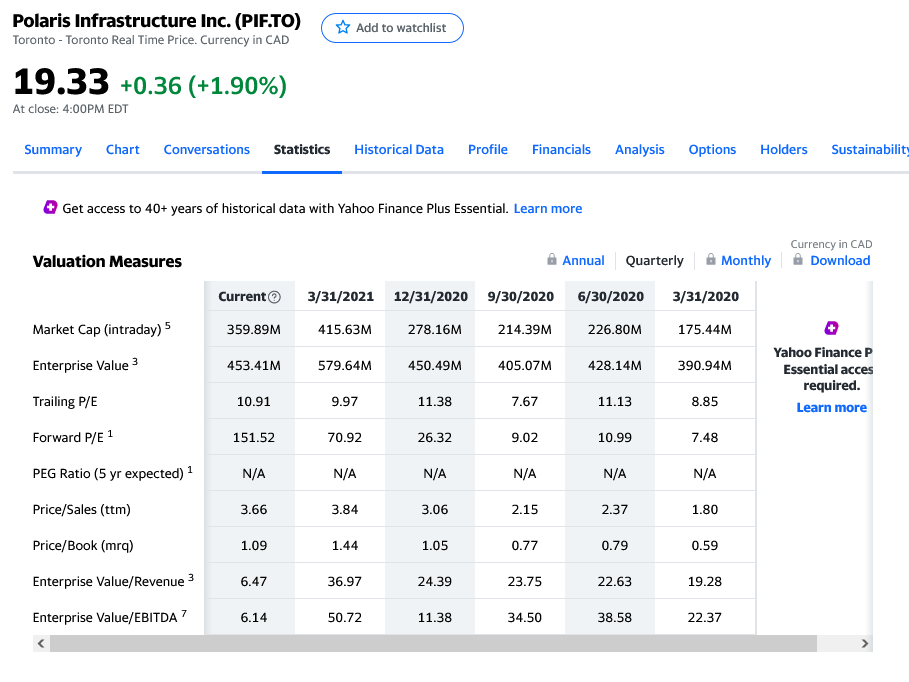Click the star icon in Add to watchlist
Image resolution: width=909 pixels, height=682 pixels.
343,27
